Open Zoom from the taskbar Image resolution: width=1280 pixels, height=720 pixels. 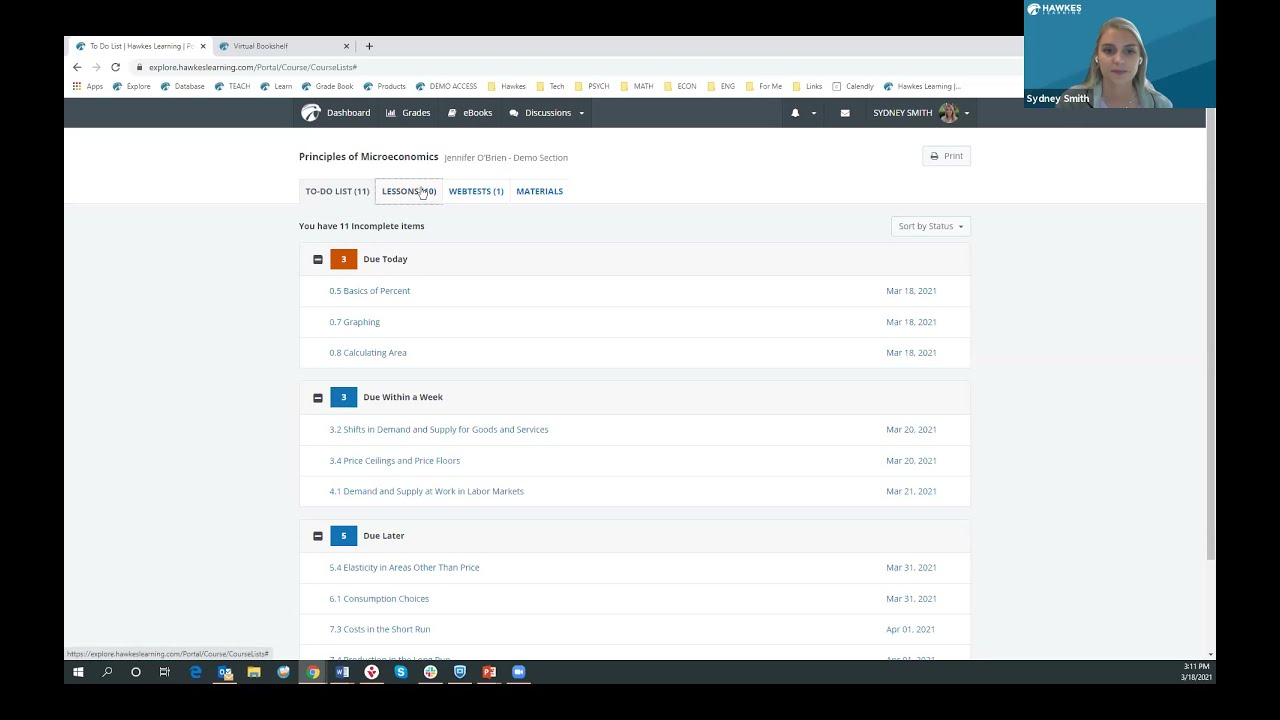518,672
